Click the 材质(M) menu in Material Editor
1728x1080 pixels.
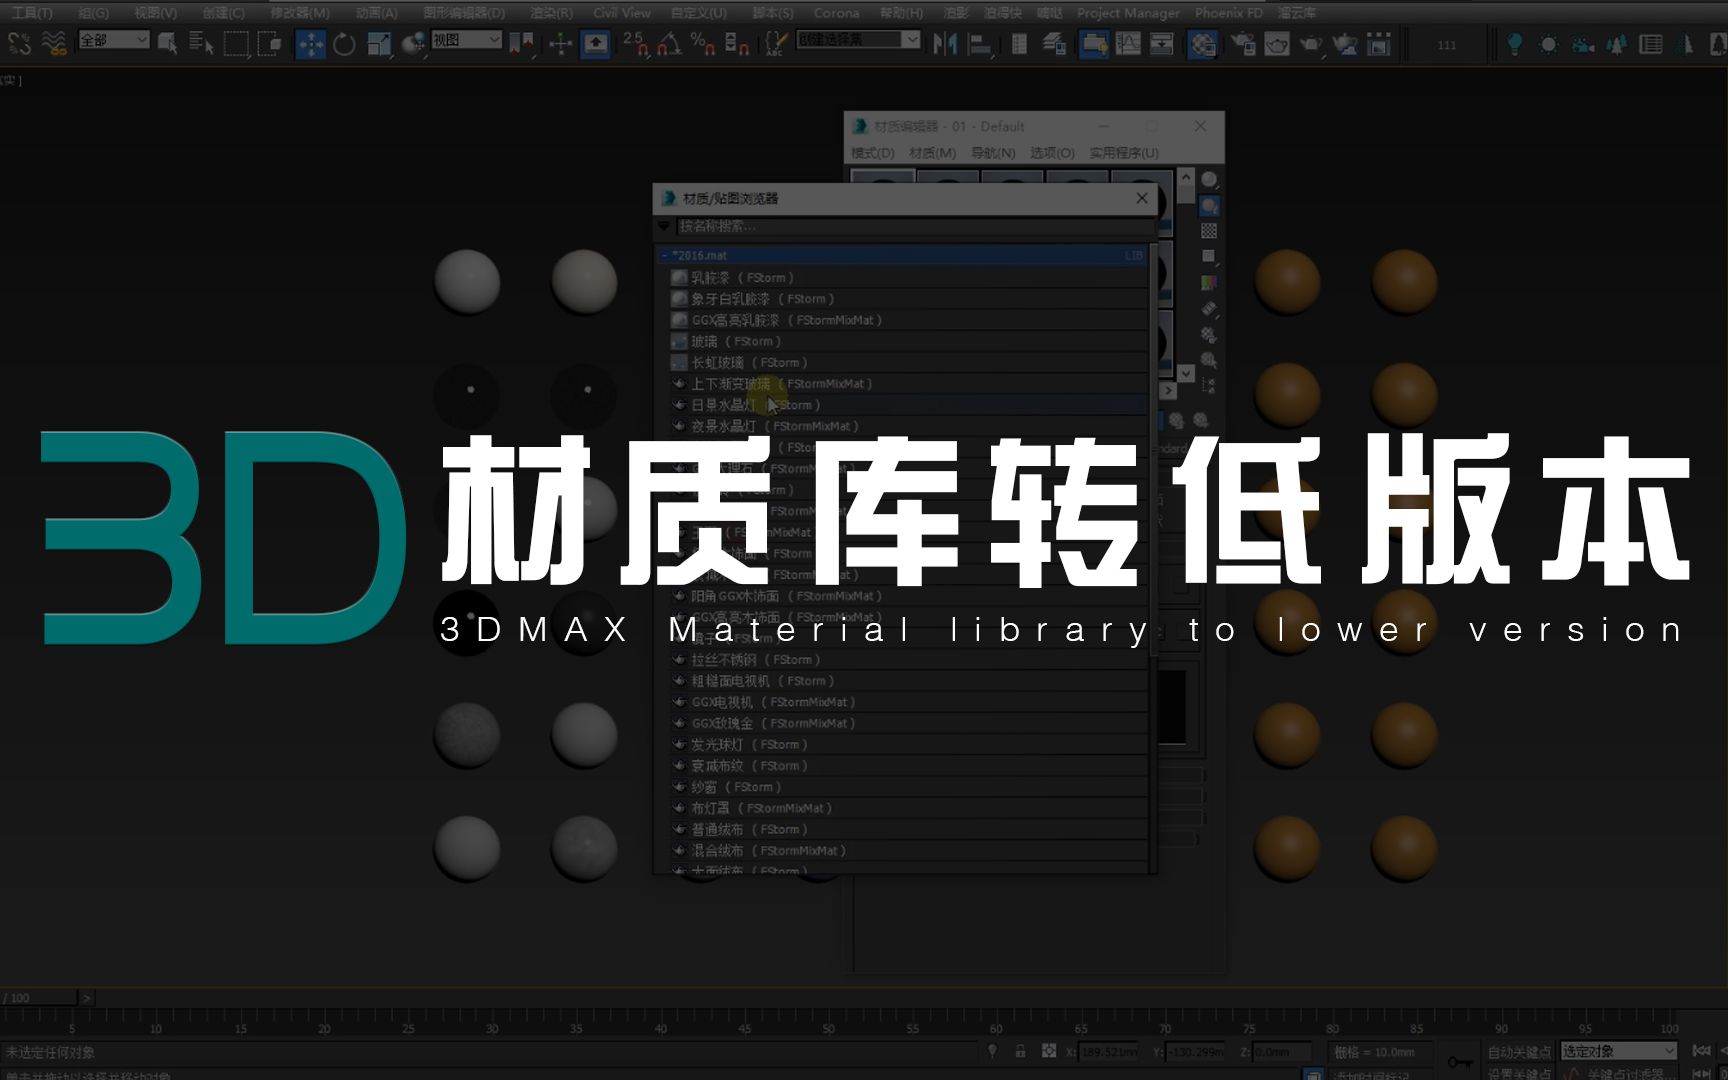931,153
